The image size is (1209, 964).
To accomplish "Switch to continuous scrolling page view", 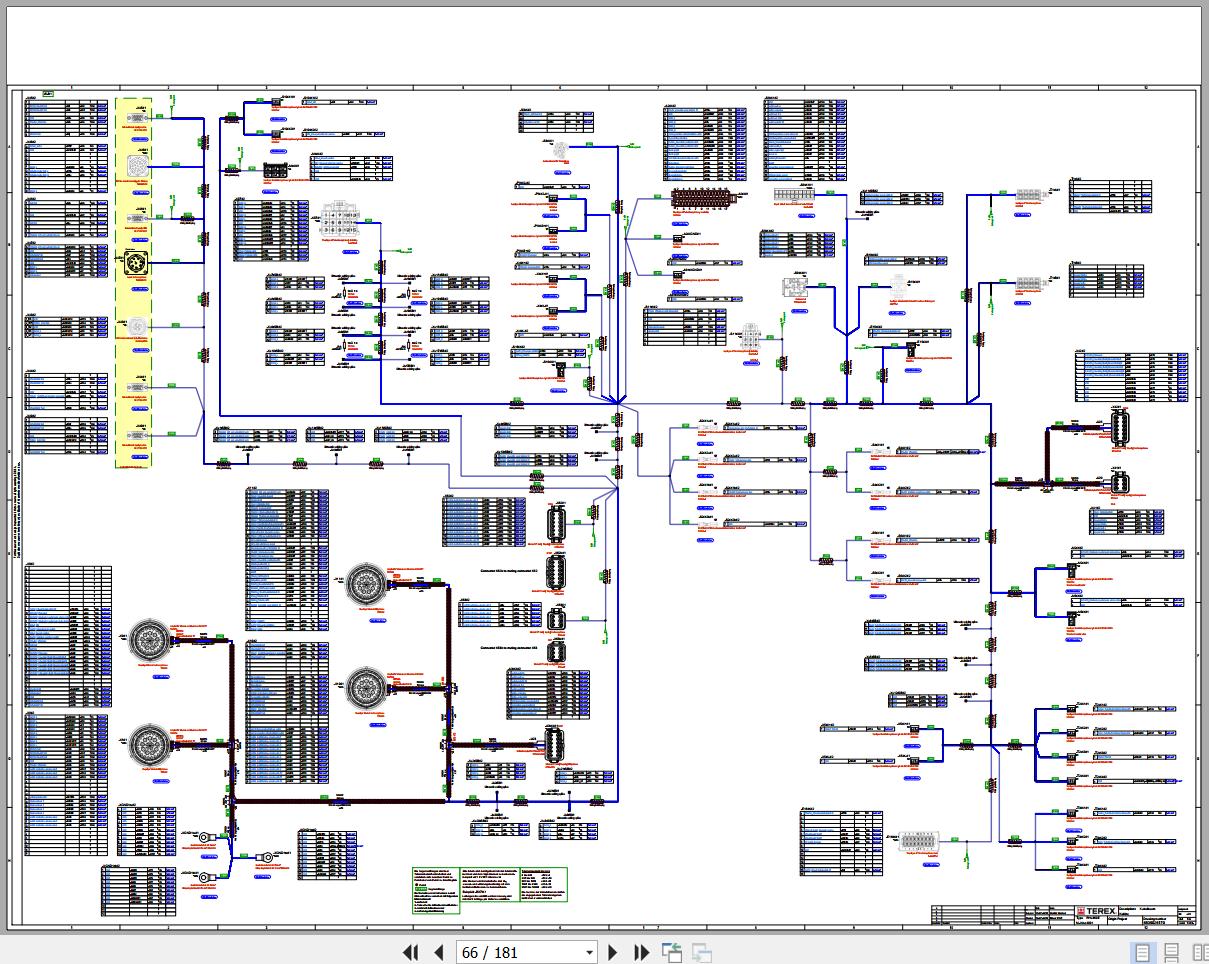I will point(1171,952).
